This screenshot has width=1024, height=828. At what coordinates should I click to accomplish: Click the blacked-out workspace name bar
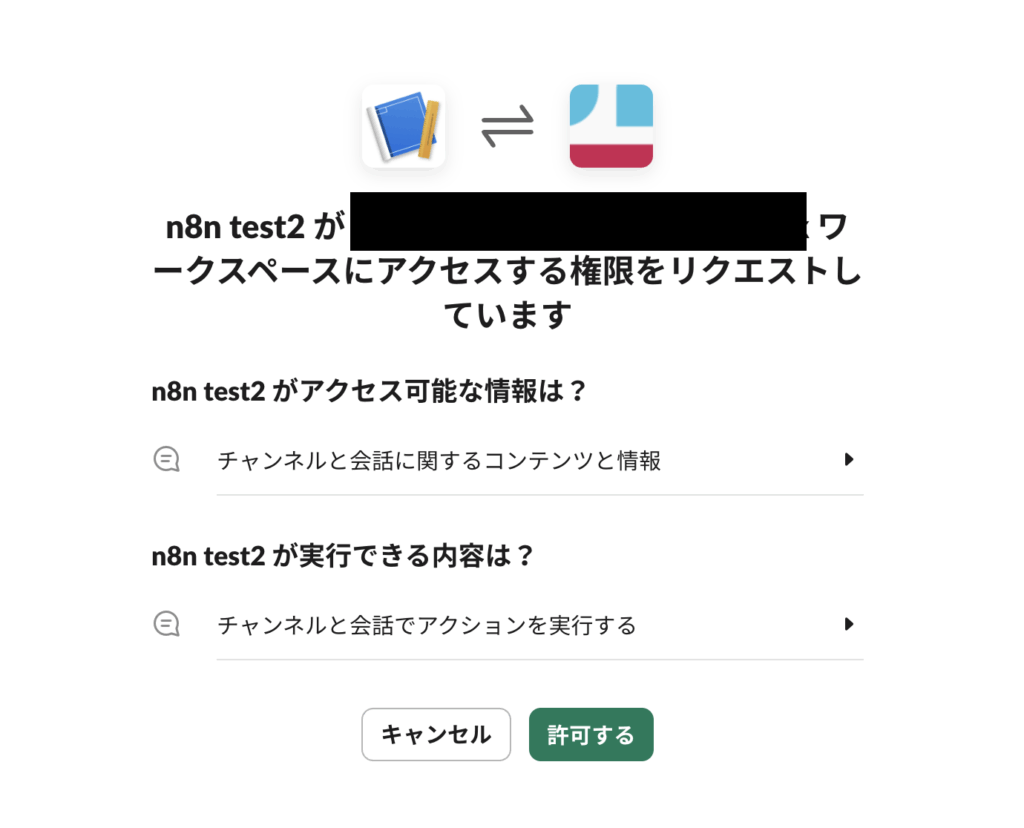tap(578, 221)
